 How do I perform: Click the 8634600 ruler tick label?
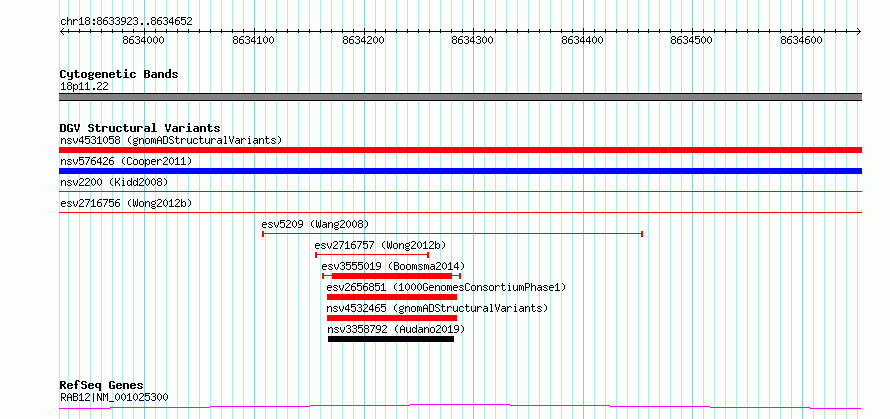click(801, 40)
